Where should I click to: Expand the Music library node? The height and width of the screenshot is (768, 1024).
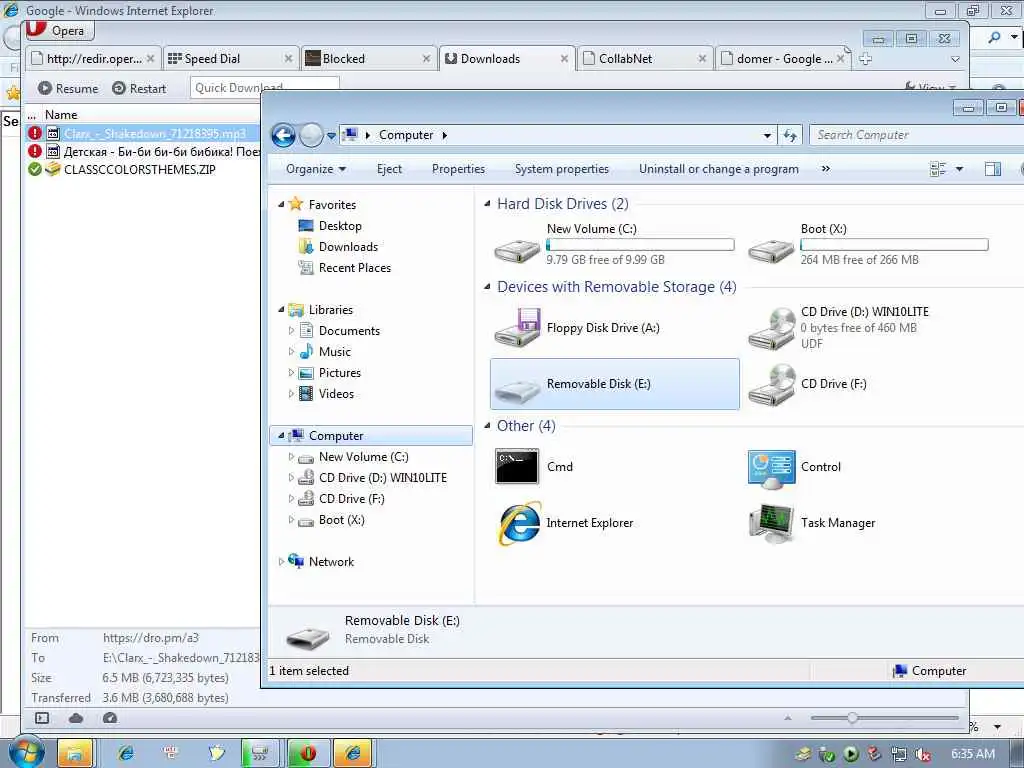pos(291,352)
